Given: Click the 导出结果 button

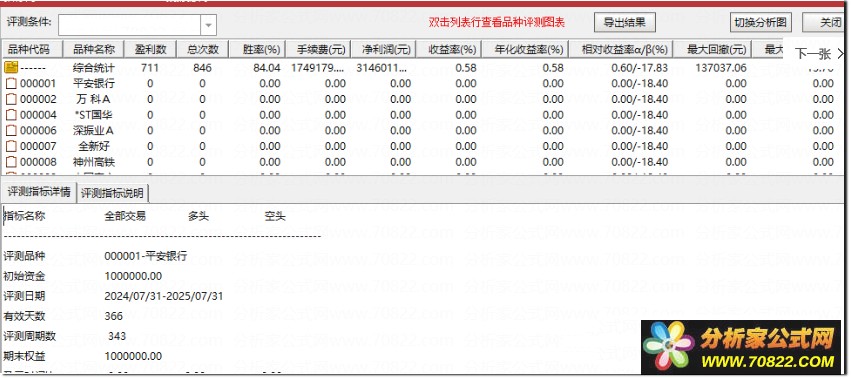Looking at the screenshot, I should pyautogui.click(x=625, y=23).
